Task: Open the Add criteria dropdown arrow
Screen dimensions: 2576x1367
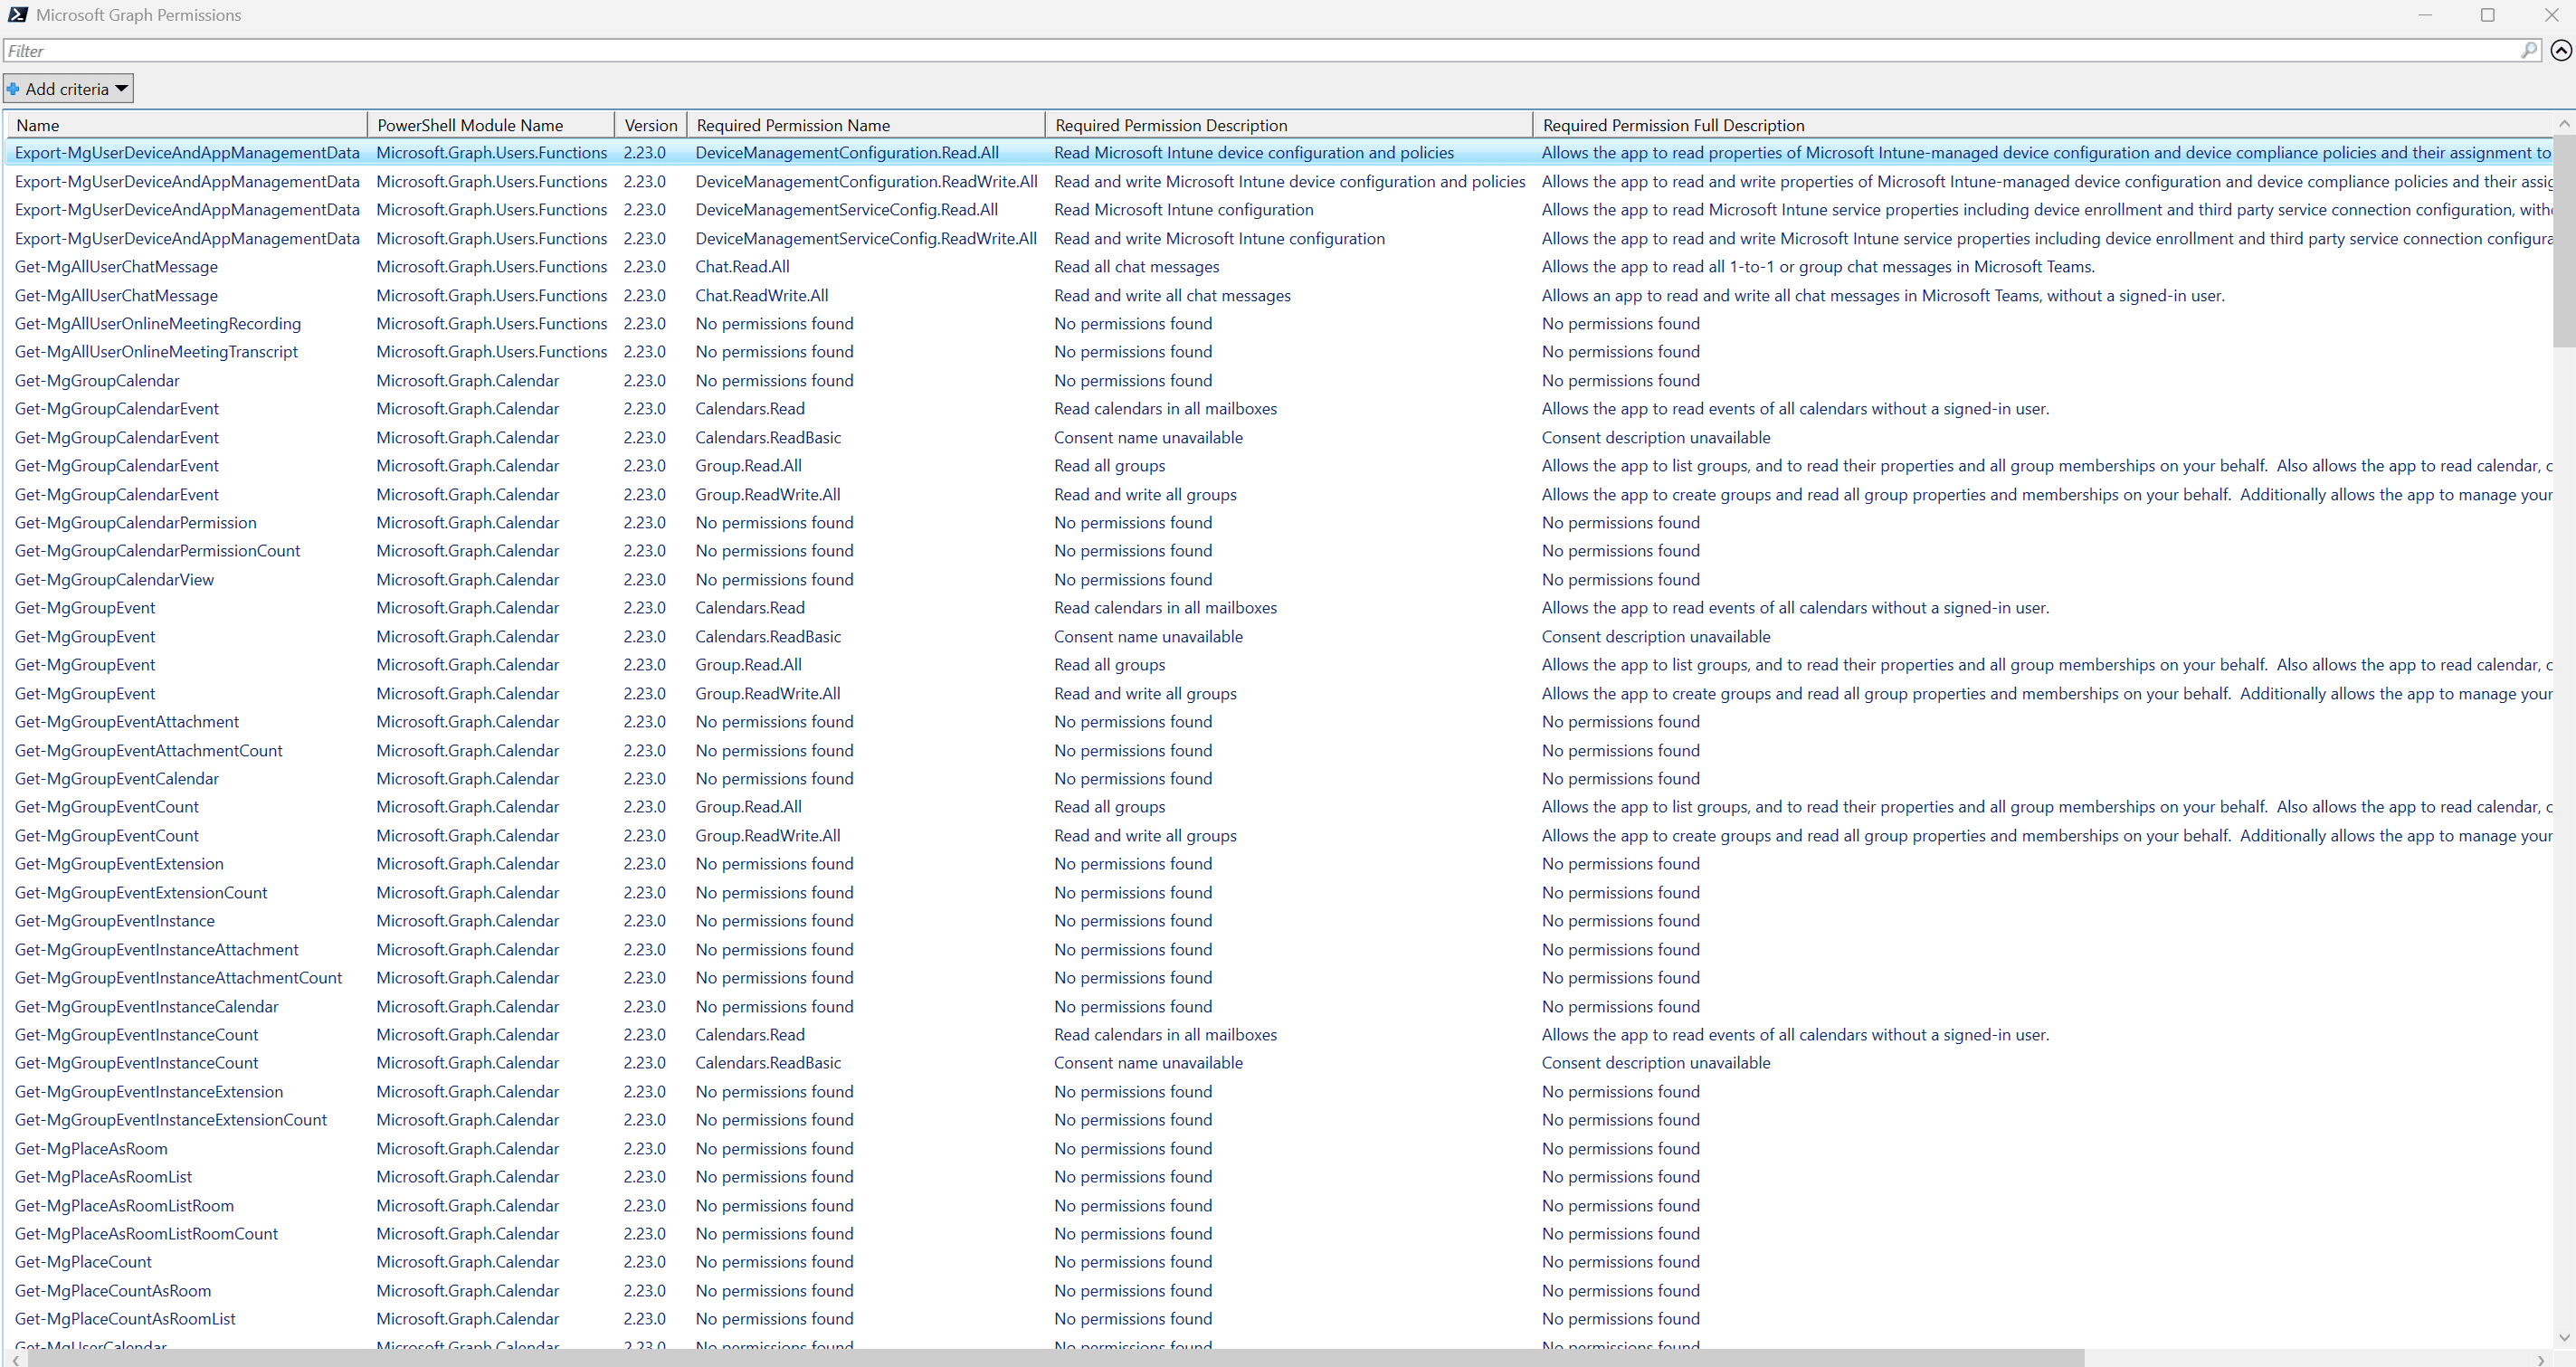Action: pos(122,89)
